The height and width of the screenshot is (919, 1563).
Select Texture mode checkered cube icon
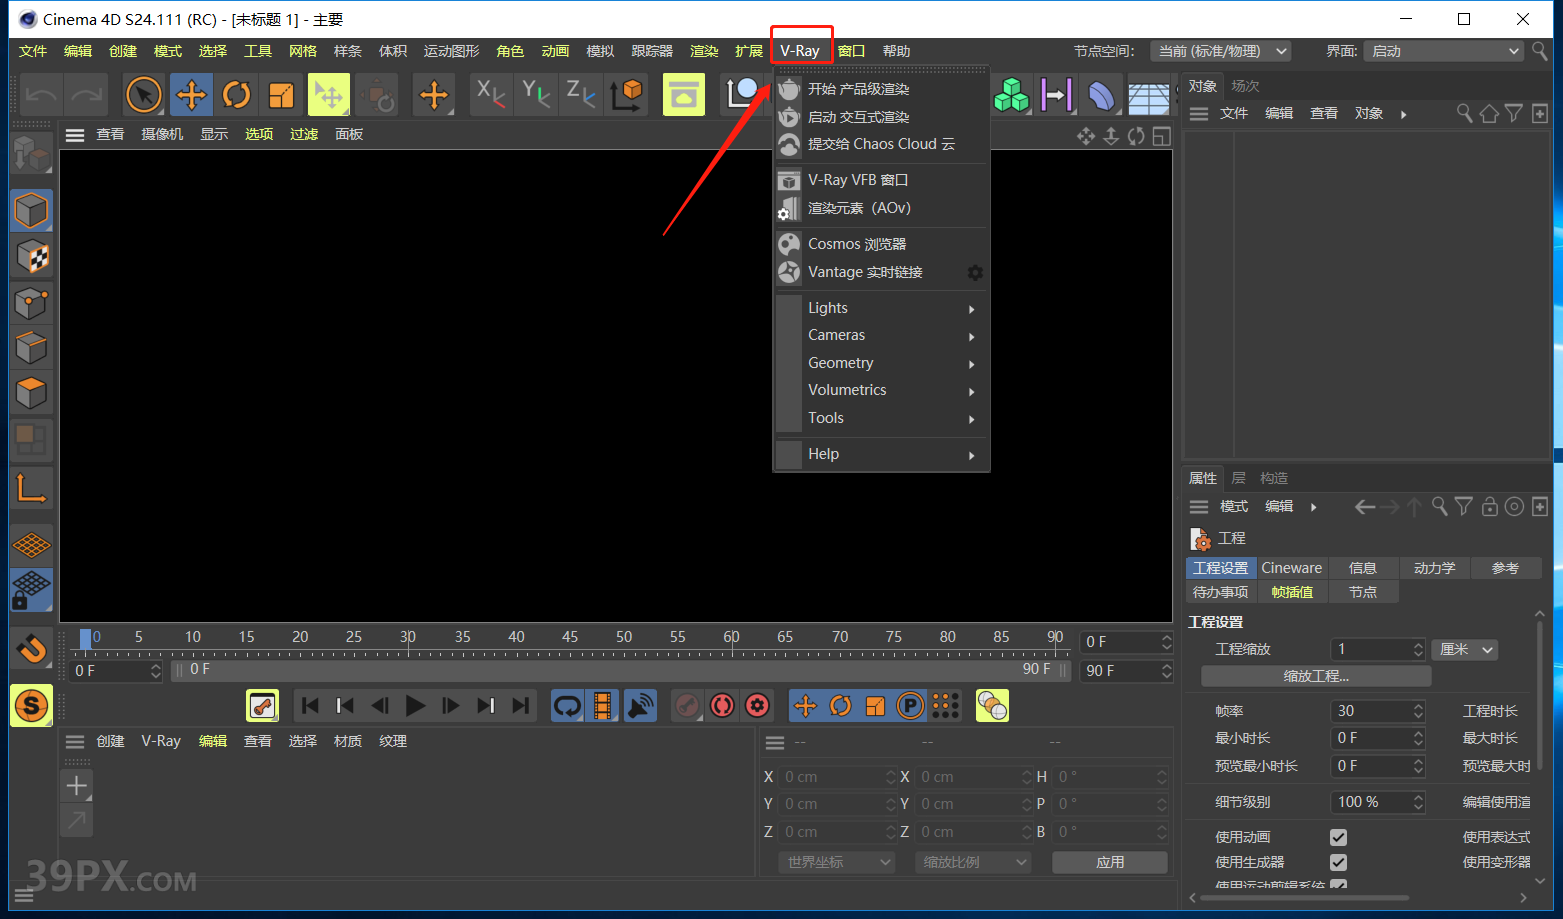pos(31,257)
